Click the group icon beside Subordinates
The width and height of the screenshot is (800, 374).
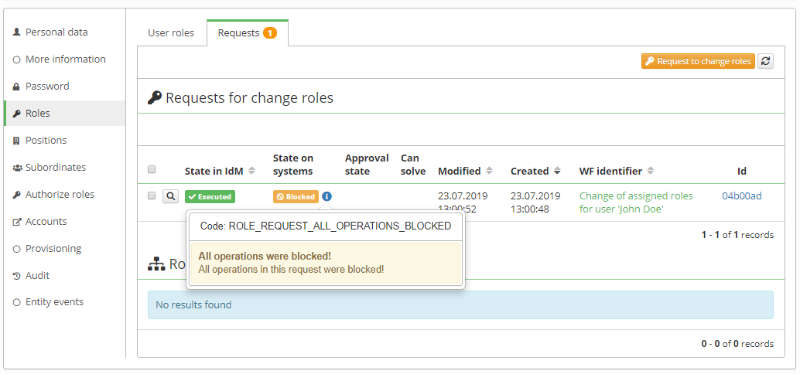(16, 167)
